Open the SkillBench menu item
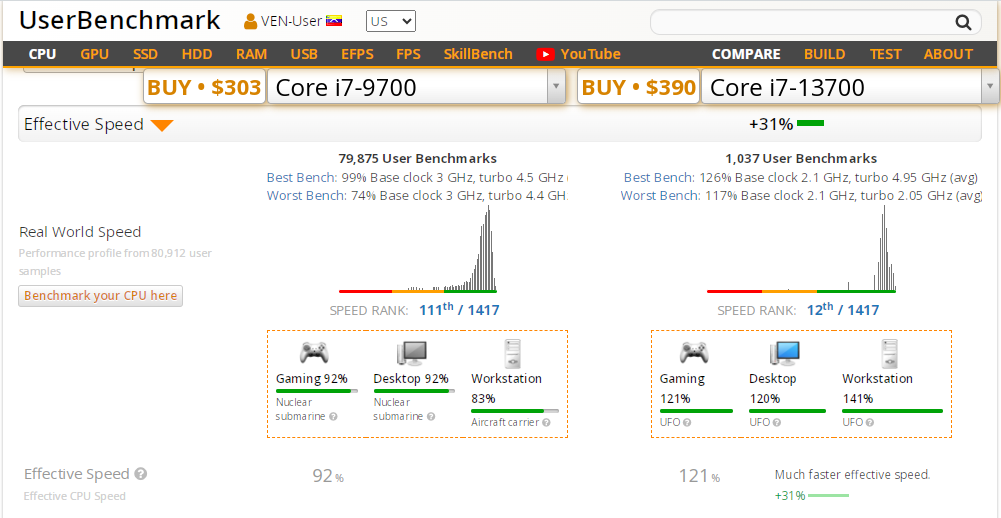 coord(478,54)
